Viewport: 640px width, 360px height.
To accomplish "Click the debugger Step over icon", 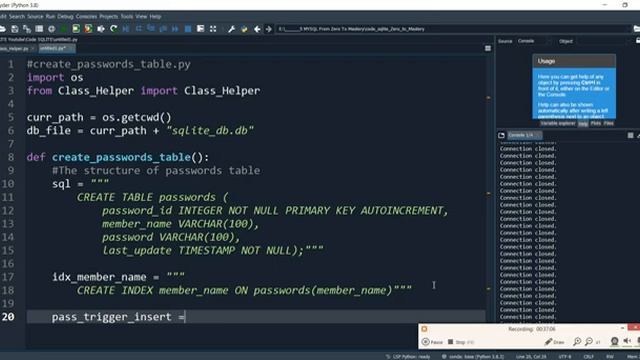I will tap(139, 29).
